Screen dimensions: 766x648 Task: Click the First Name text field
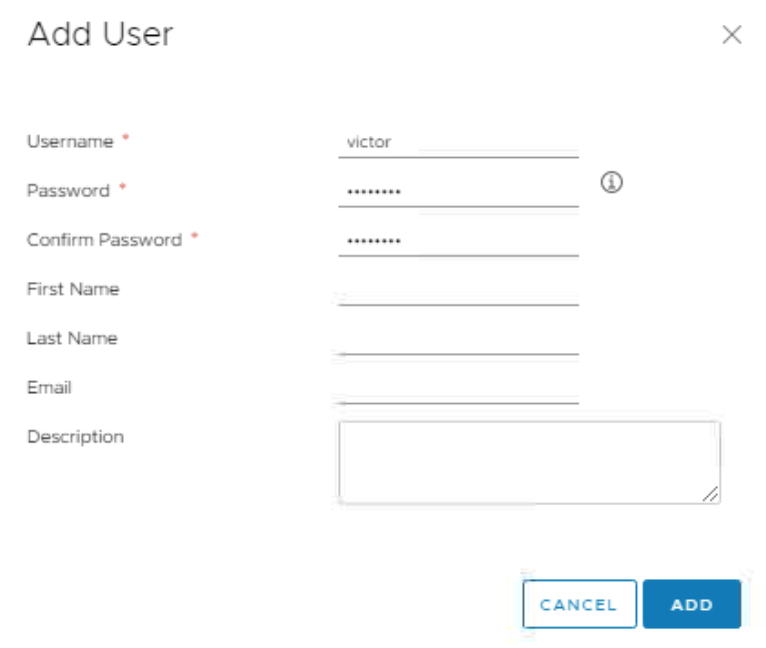[458, 290]
